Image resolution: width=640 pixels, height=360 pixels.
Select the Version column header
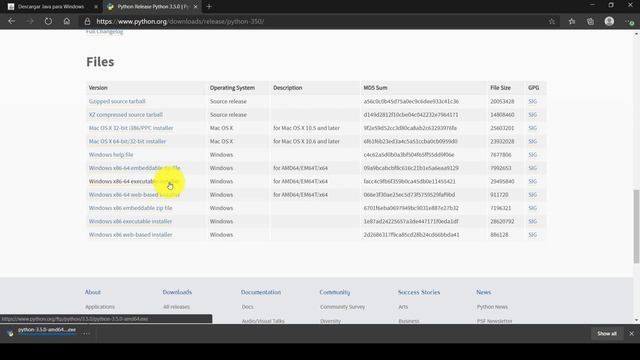[x=98, y=88]
